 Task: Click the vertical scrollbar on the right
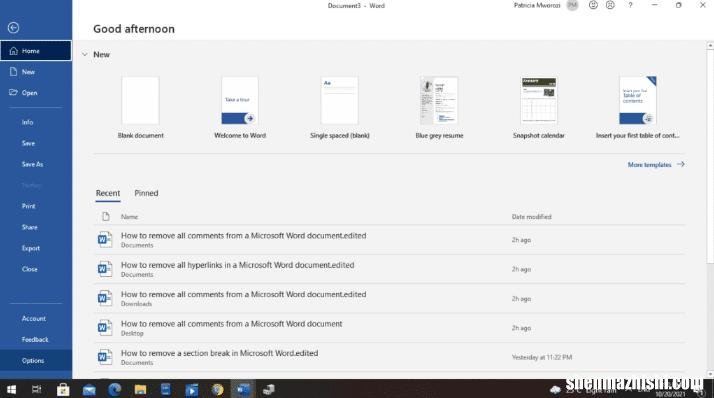tap(710, 156)
